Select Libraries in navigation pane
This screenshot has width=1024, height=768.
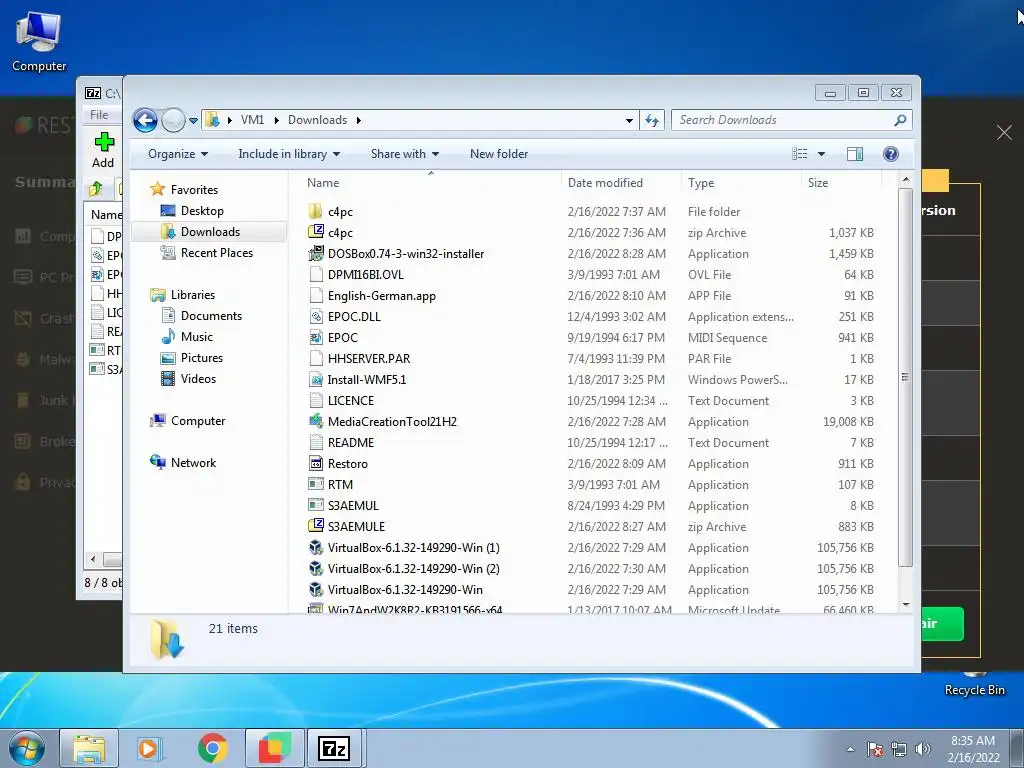[x=183, y=295]
